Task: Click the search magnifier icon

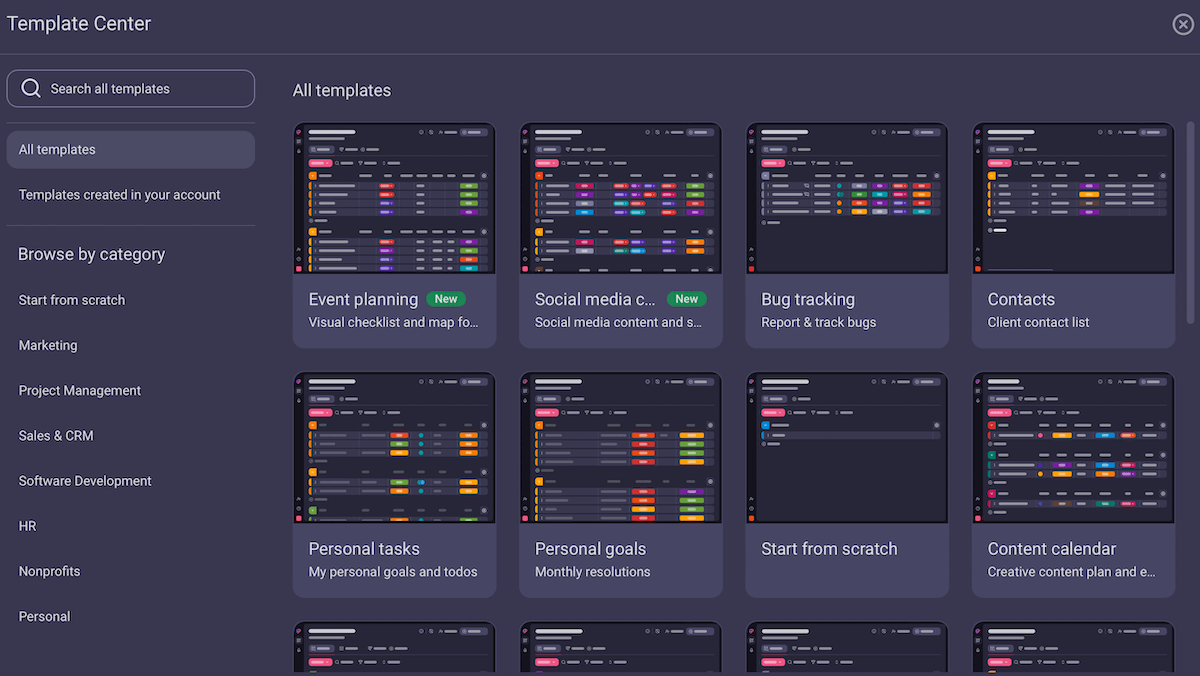Action: (x=31, y=88)
